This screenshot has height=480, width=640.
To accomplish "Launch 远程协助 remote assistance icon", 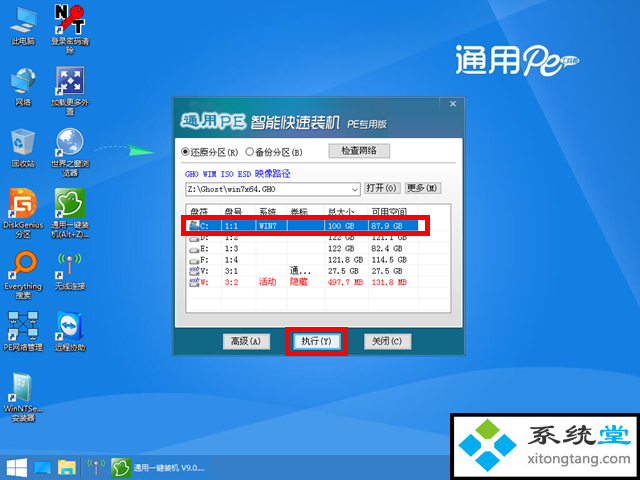I will (70, 331).
